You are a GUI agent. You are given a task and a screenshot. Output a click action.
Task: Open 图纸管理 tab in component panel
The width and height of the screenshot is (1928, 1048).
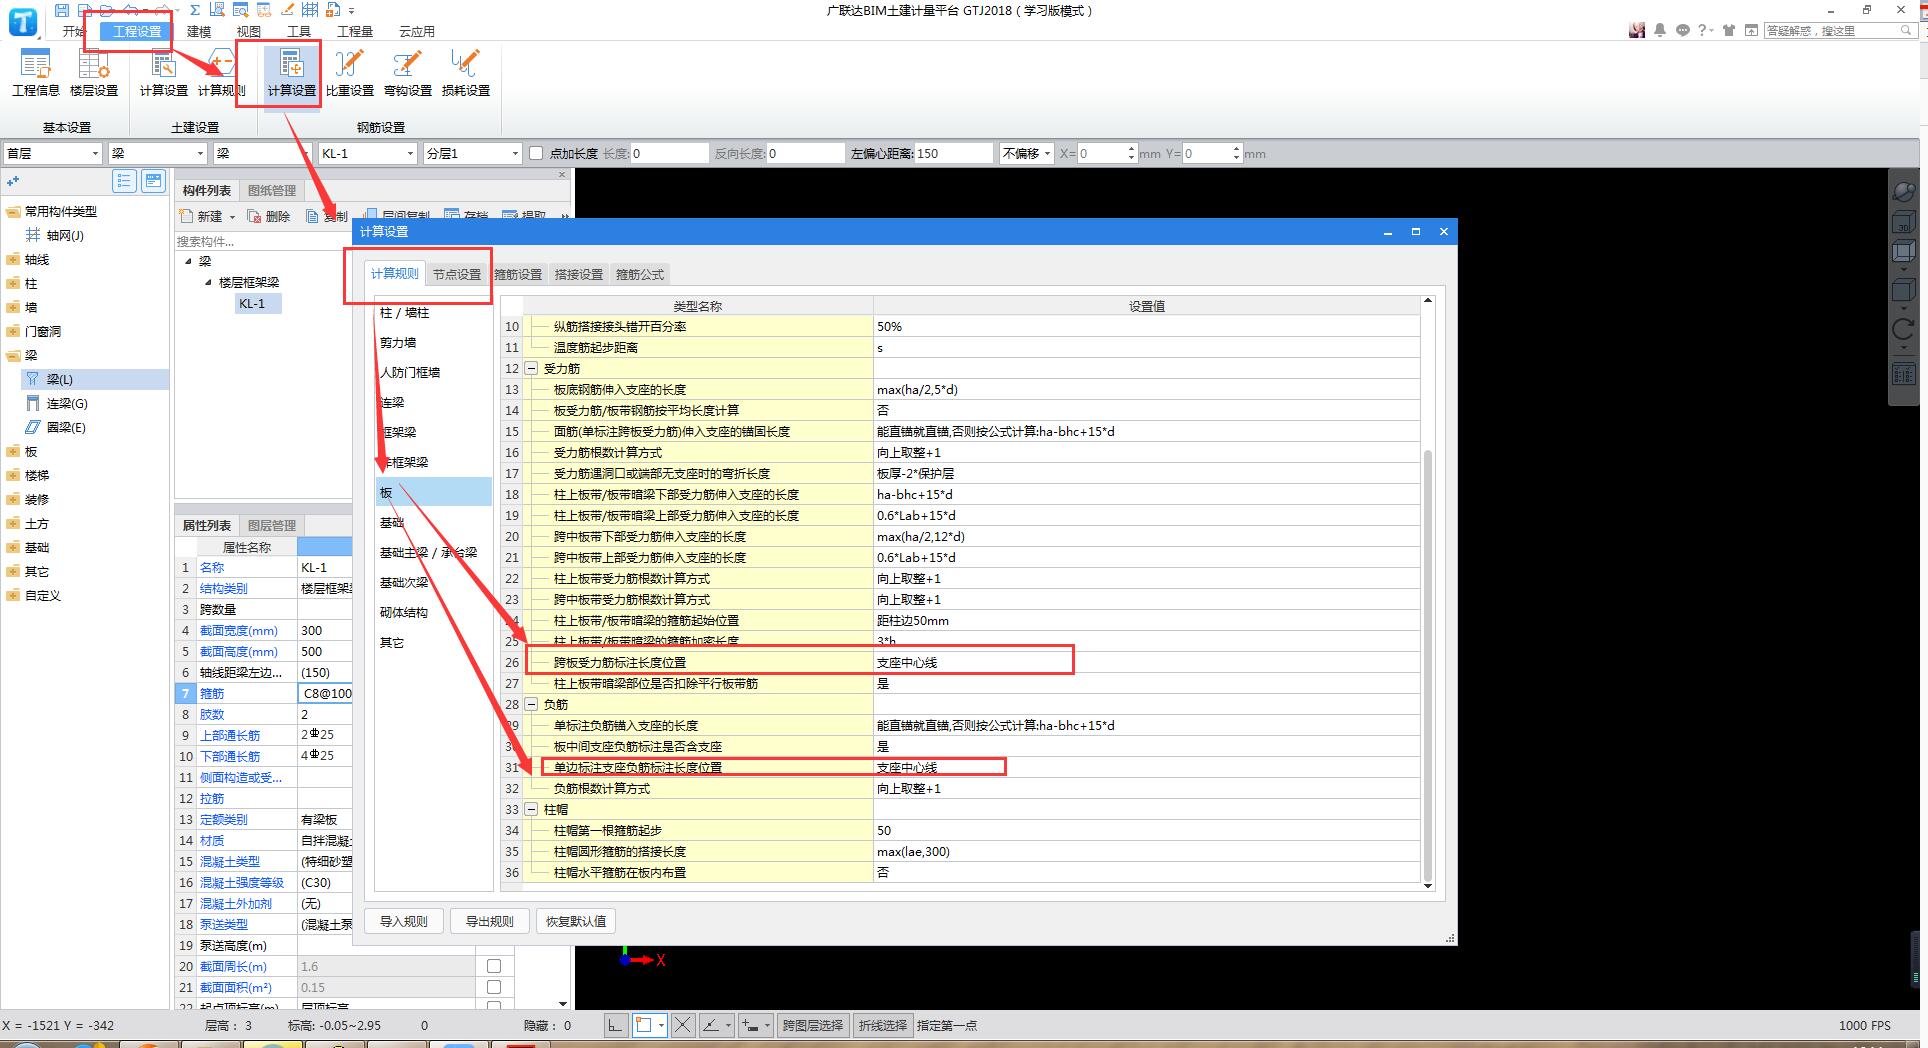click(272, 190)
